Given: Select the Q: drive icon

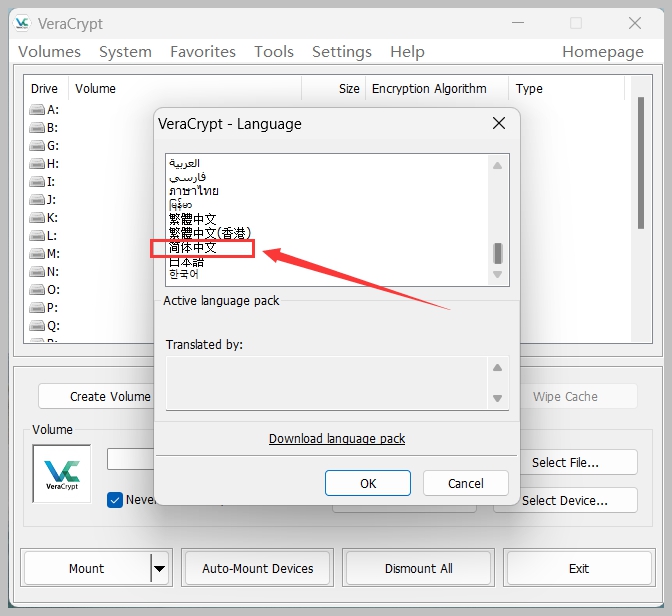Looking at the screenshot, I should [37, 326].
